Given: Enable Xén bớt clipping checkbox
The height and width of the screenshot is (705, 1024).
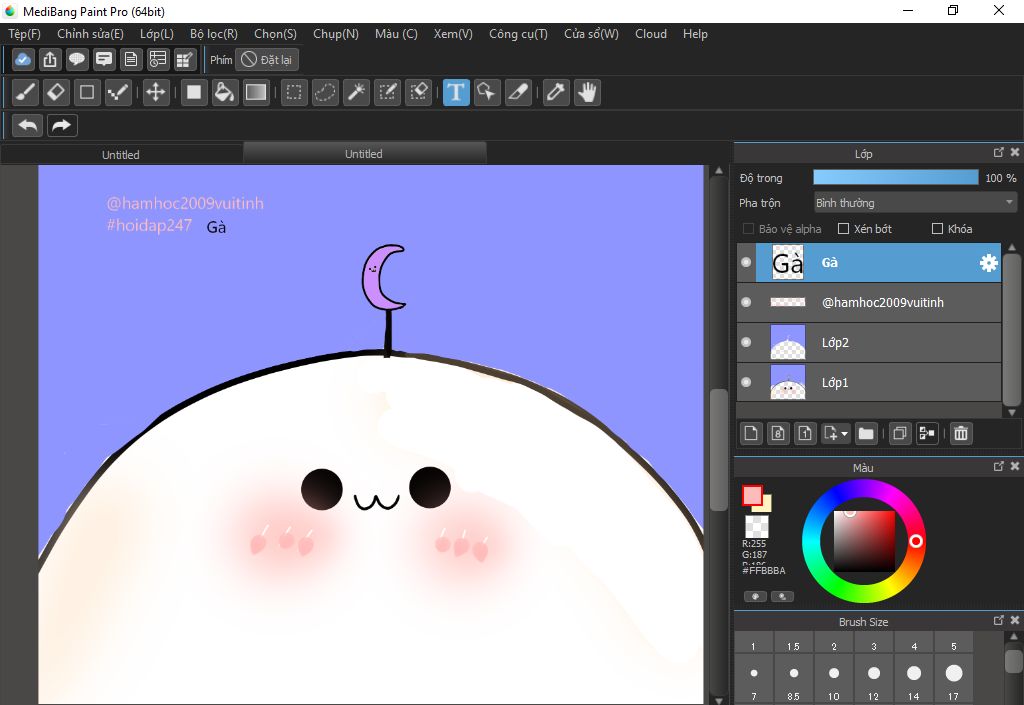Looking at the screenshot, I should point(843,228).
